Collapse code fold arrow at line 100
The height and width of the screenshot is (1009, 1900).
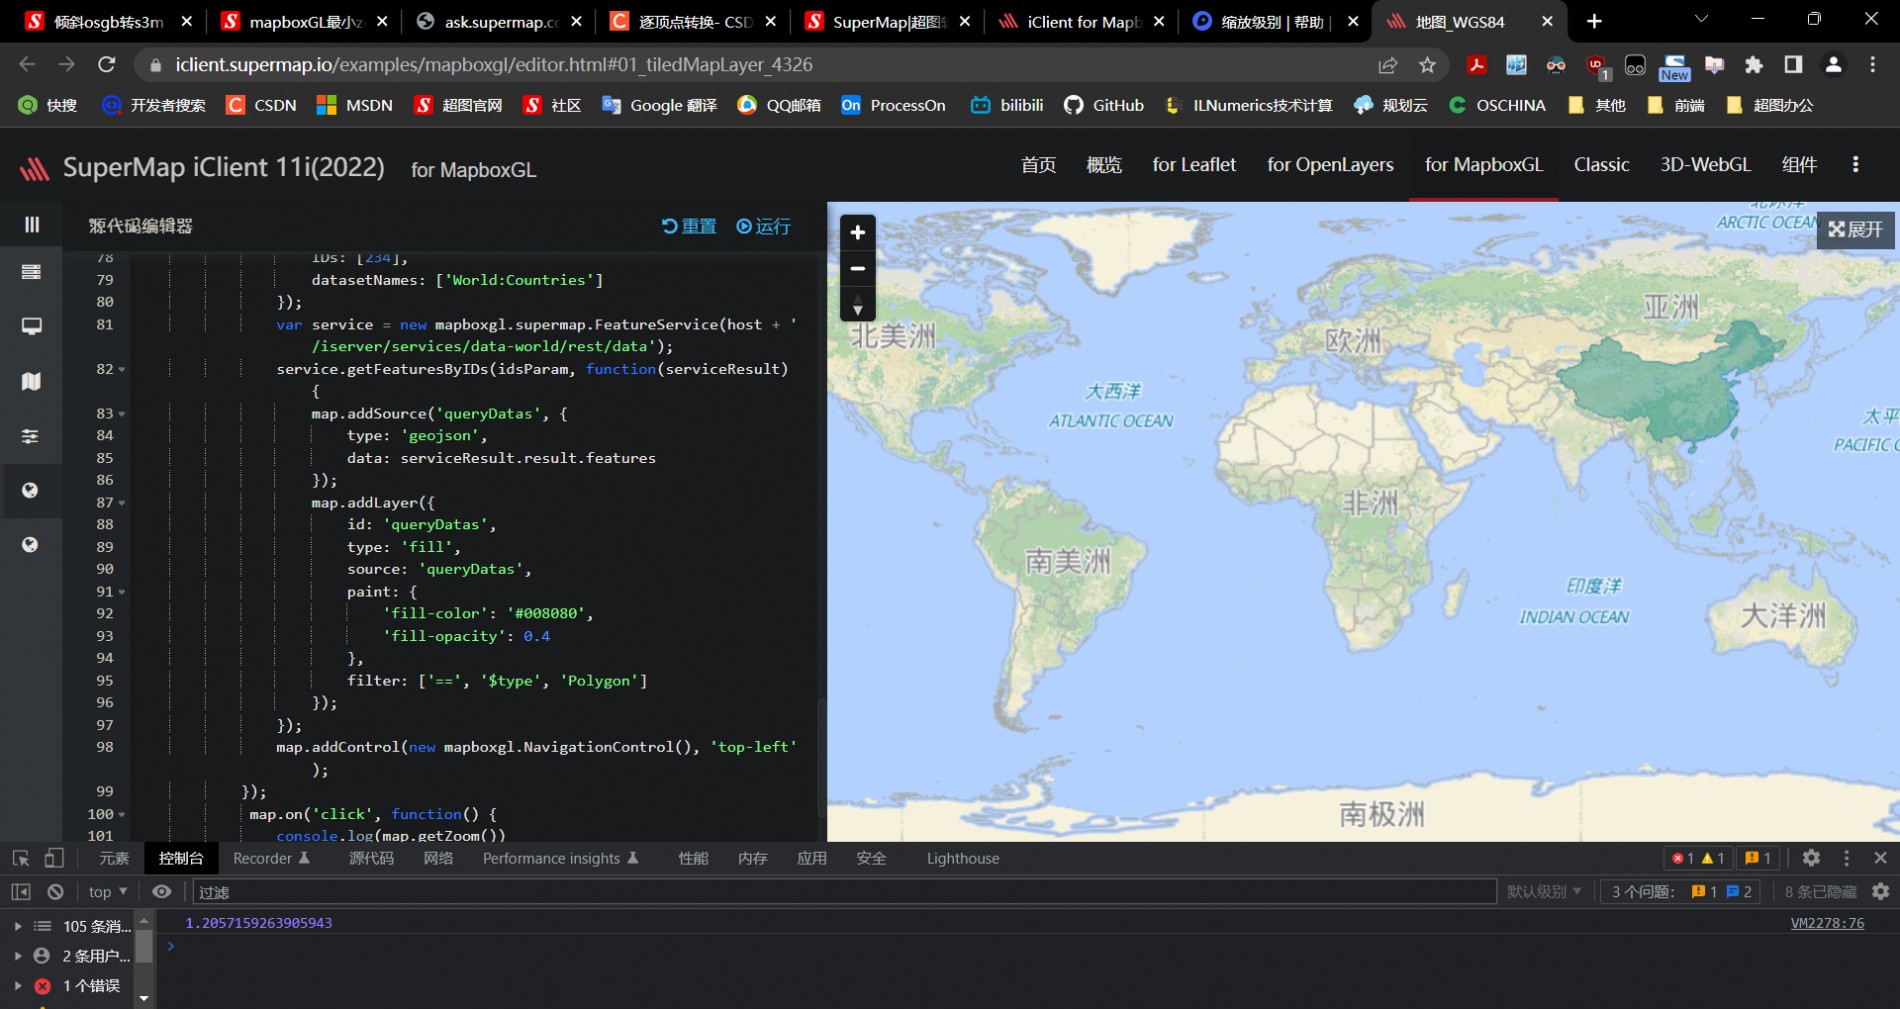[x=122, y=815]
